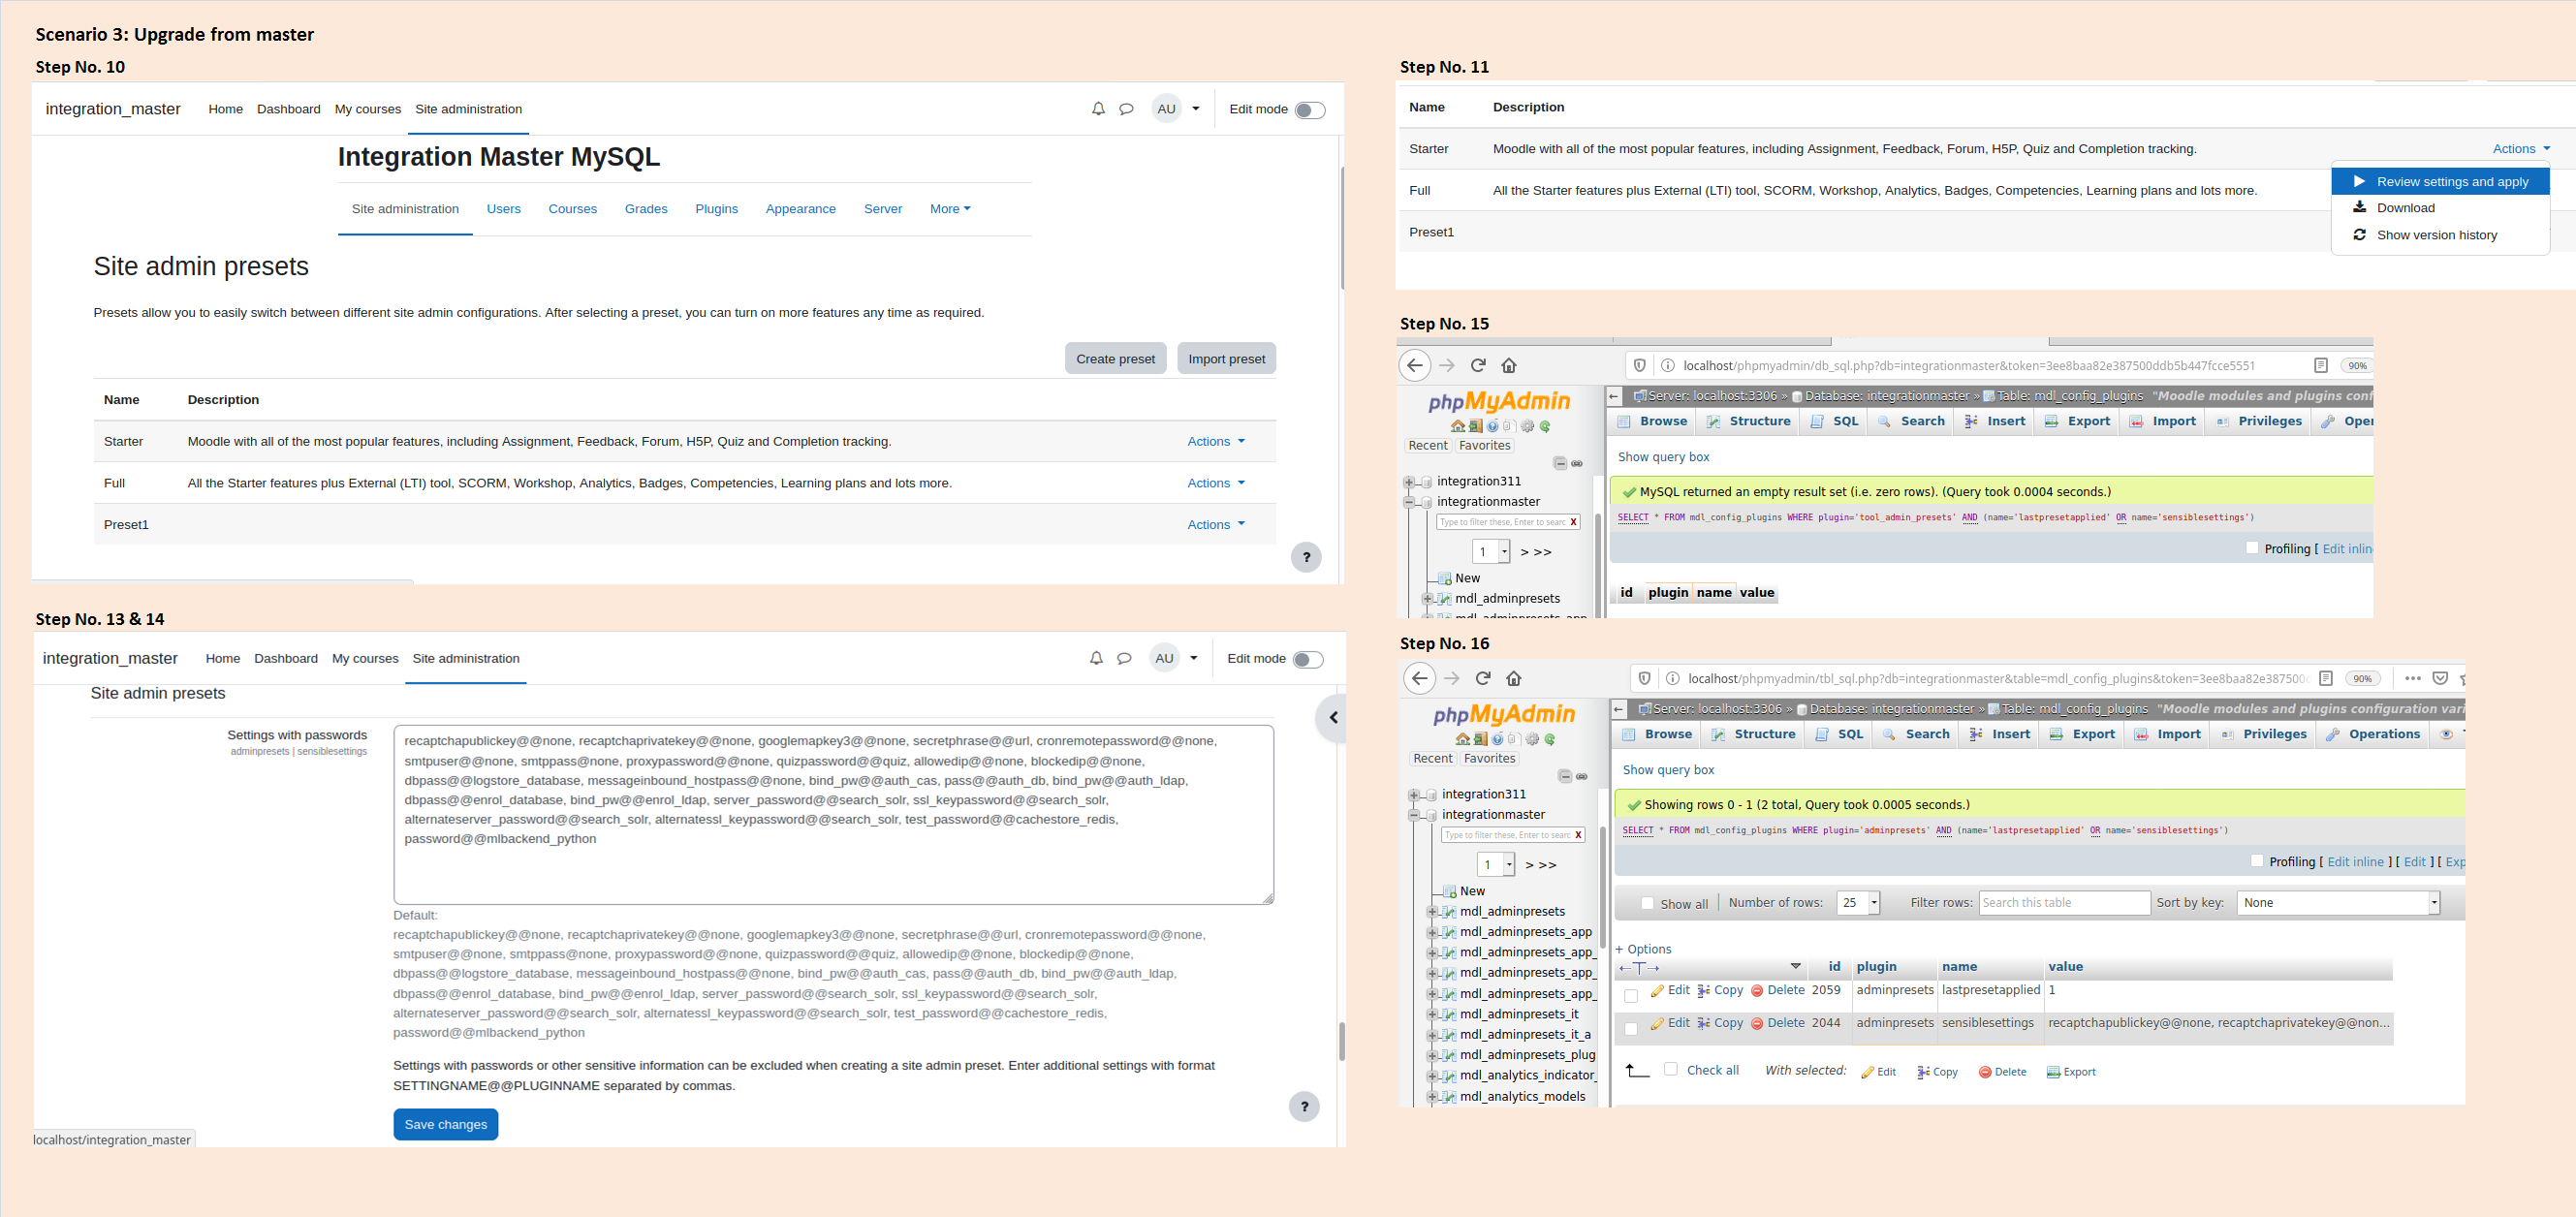This screenshot has width=2576, height=1217.
Task: Click link-with-main-panel icon in Step 16 sidebar
Action: click(x=1582, y=776)
